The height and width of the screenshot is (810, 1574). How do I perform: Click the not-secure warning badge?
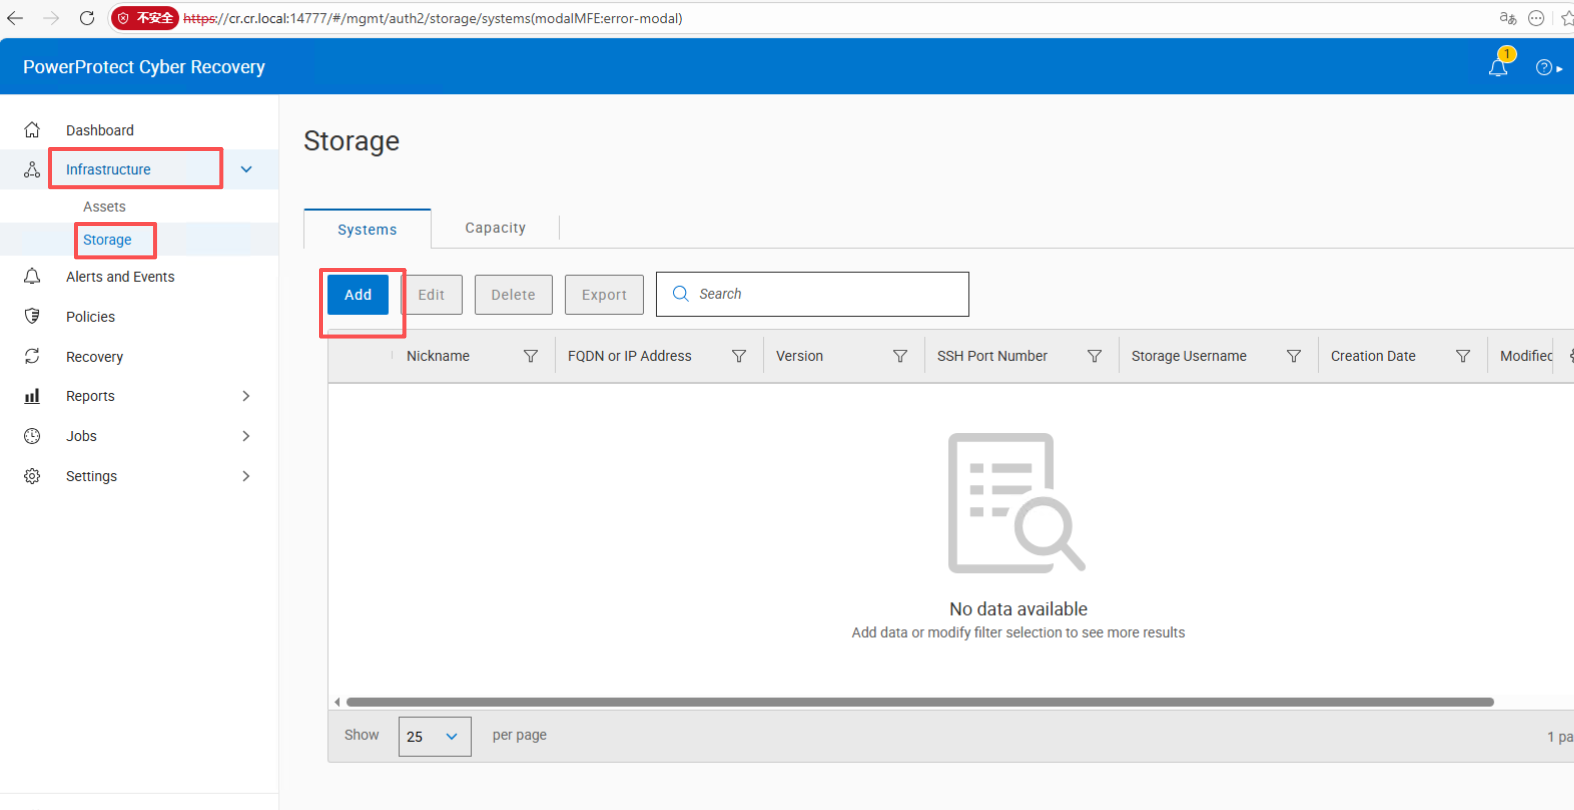tap(145, 18)
